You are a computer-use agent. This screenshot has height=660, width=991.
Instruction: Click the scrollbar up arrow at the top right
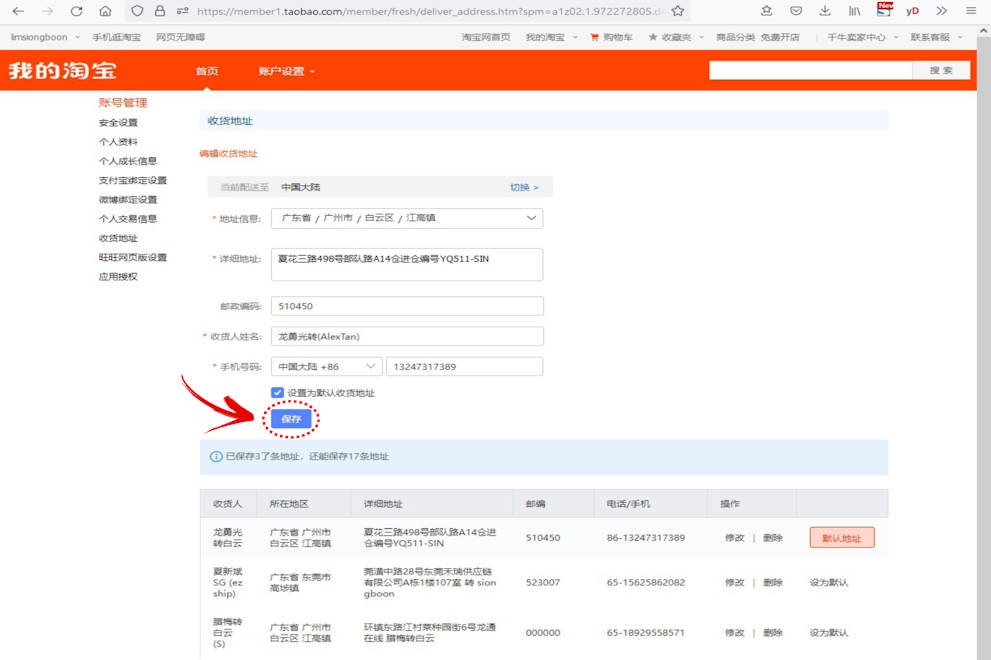(984, 30)
